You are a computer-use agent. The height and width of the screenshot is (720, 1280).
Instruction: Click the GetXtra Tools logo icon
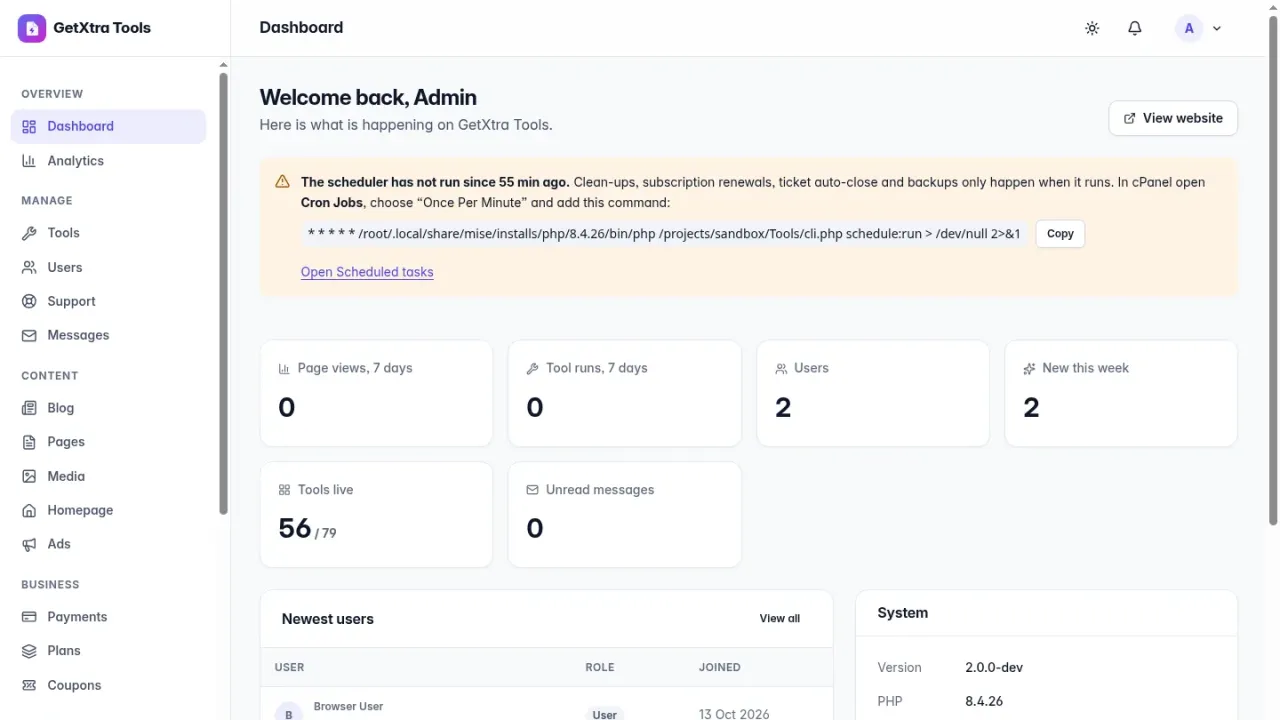pos(32,28)
